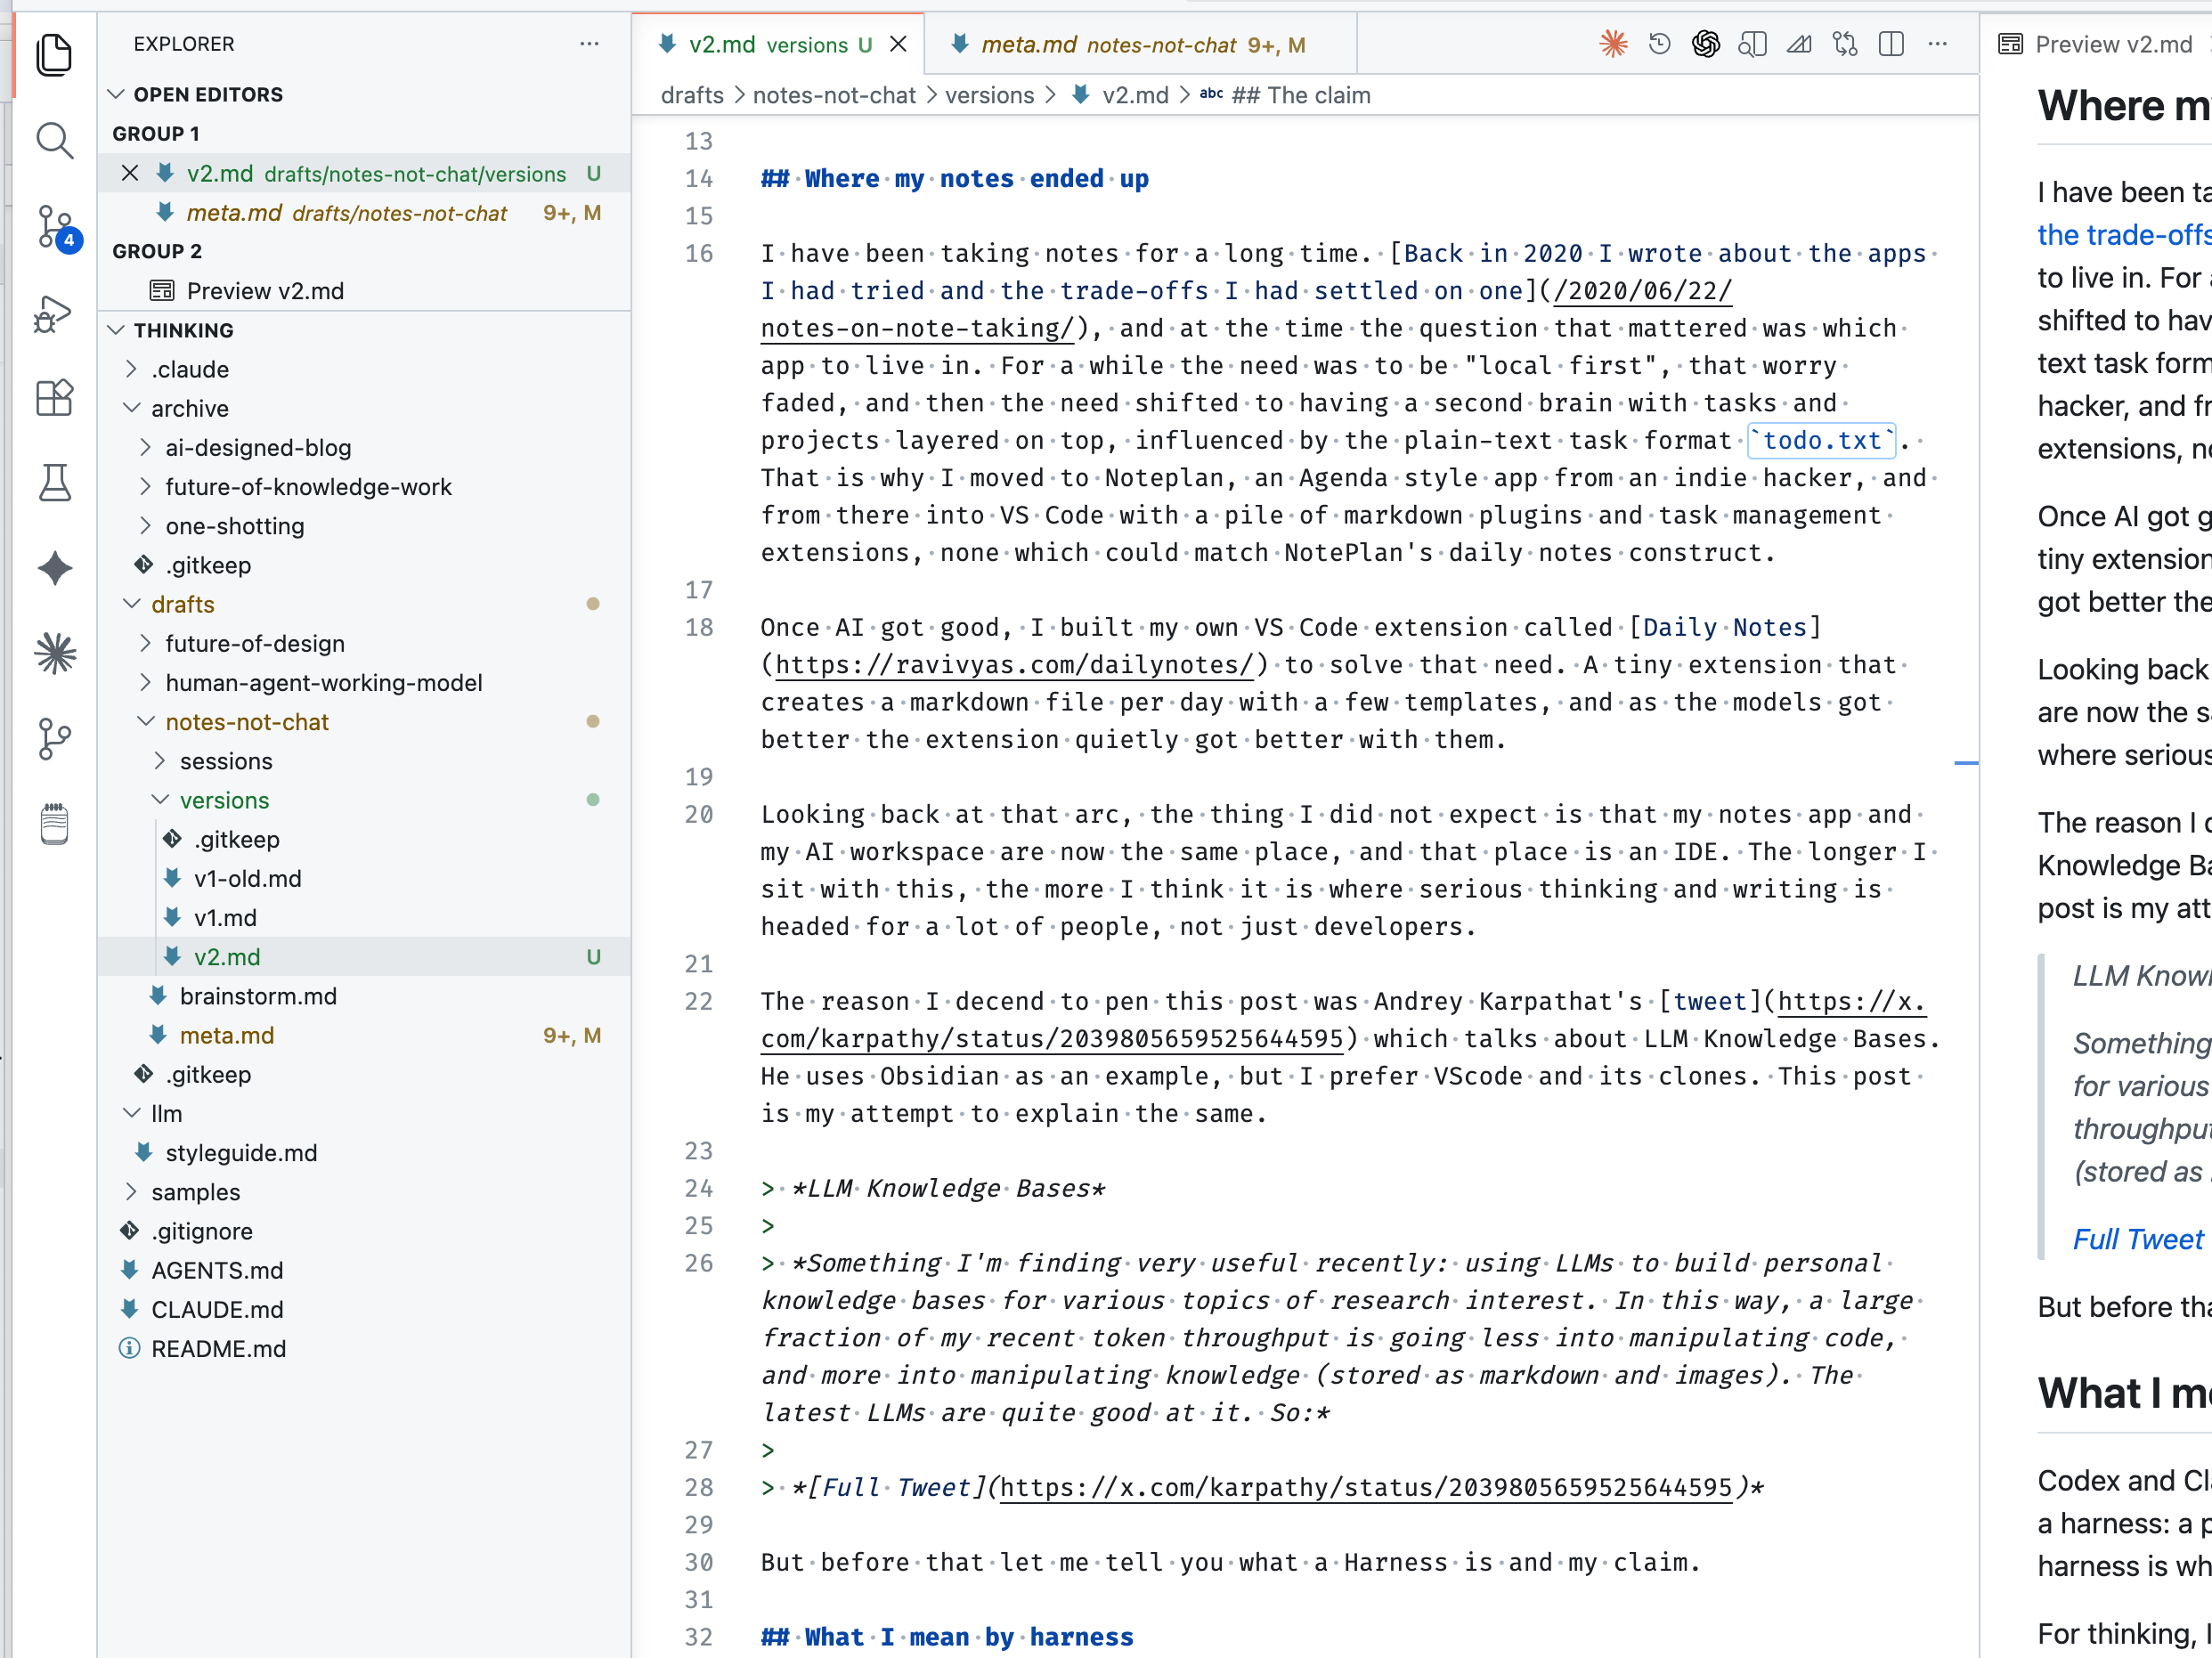Click line number 22 in editor gutter

click(x=699, y=1001)
